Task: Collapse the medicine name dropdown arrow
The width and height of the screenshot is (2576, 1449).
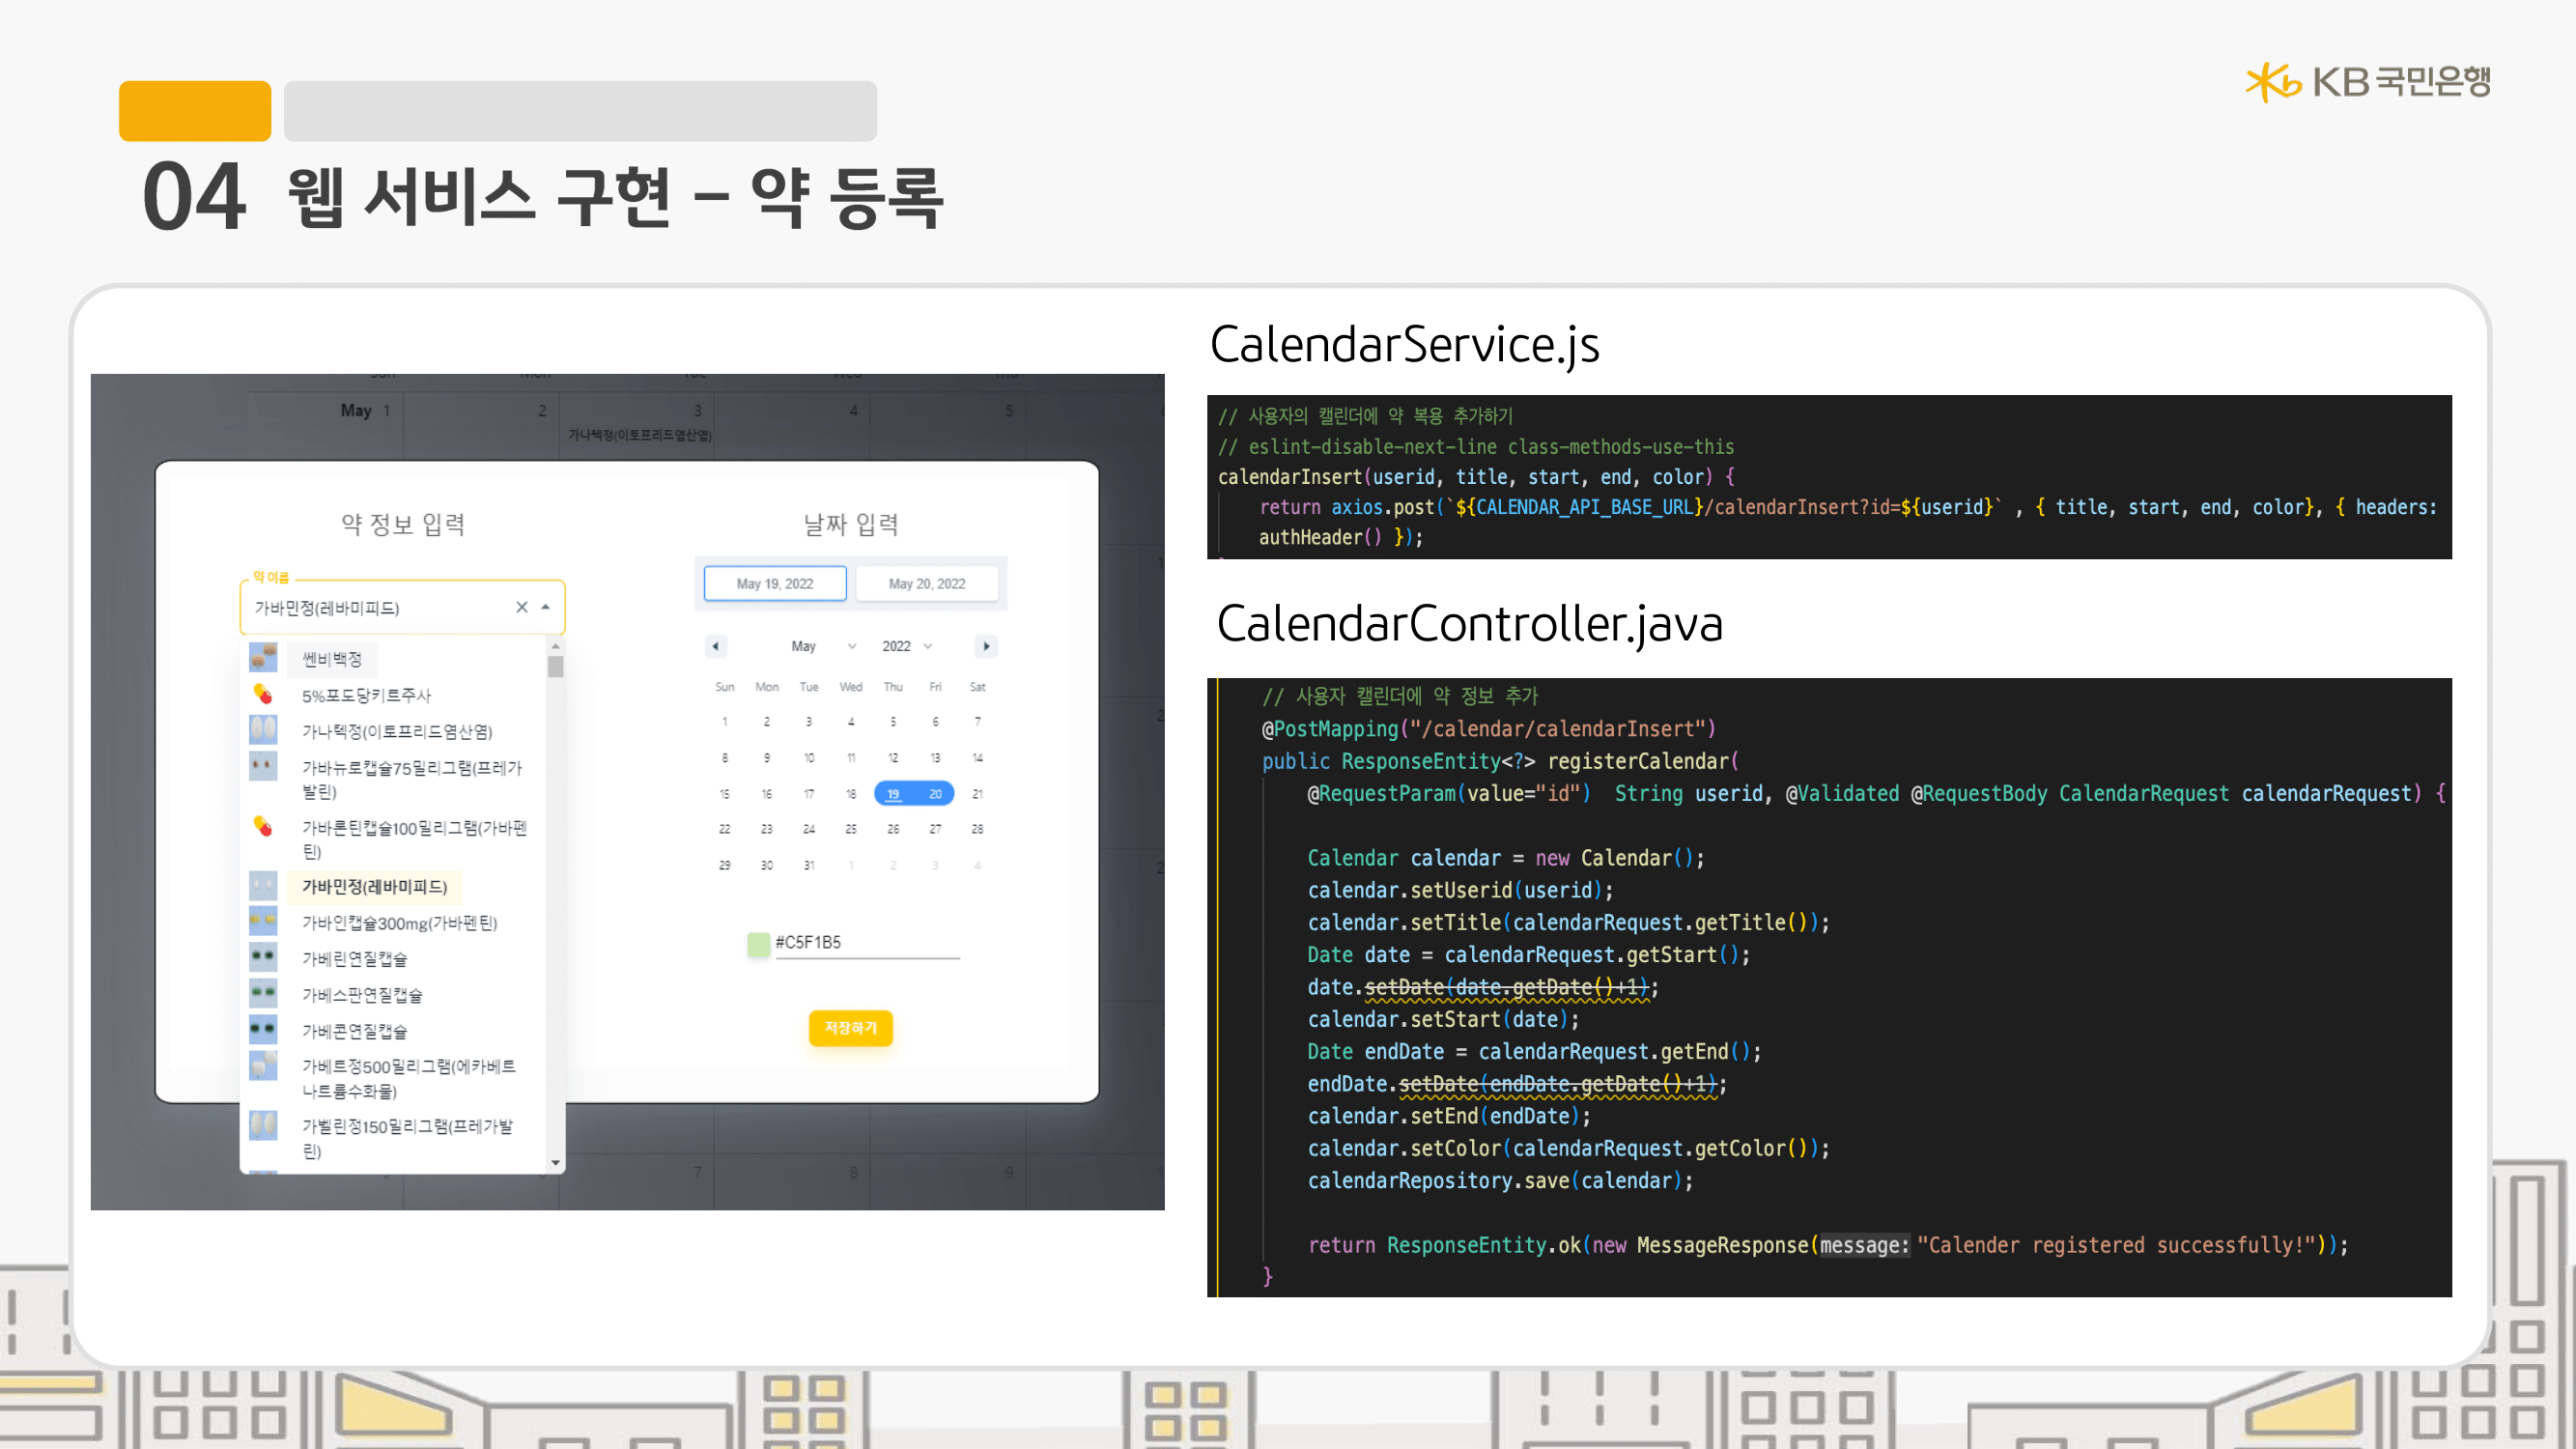Action: (x=546, y=607)
